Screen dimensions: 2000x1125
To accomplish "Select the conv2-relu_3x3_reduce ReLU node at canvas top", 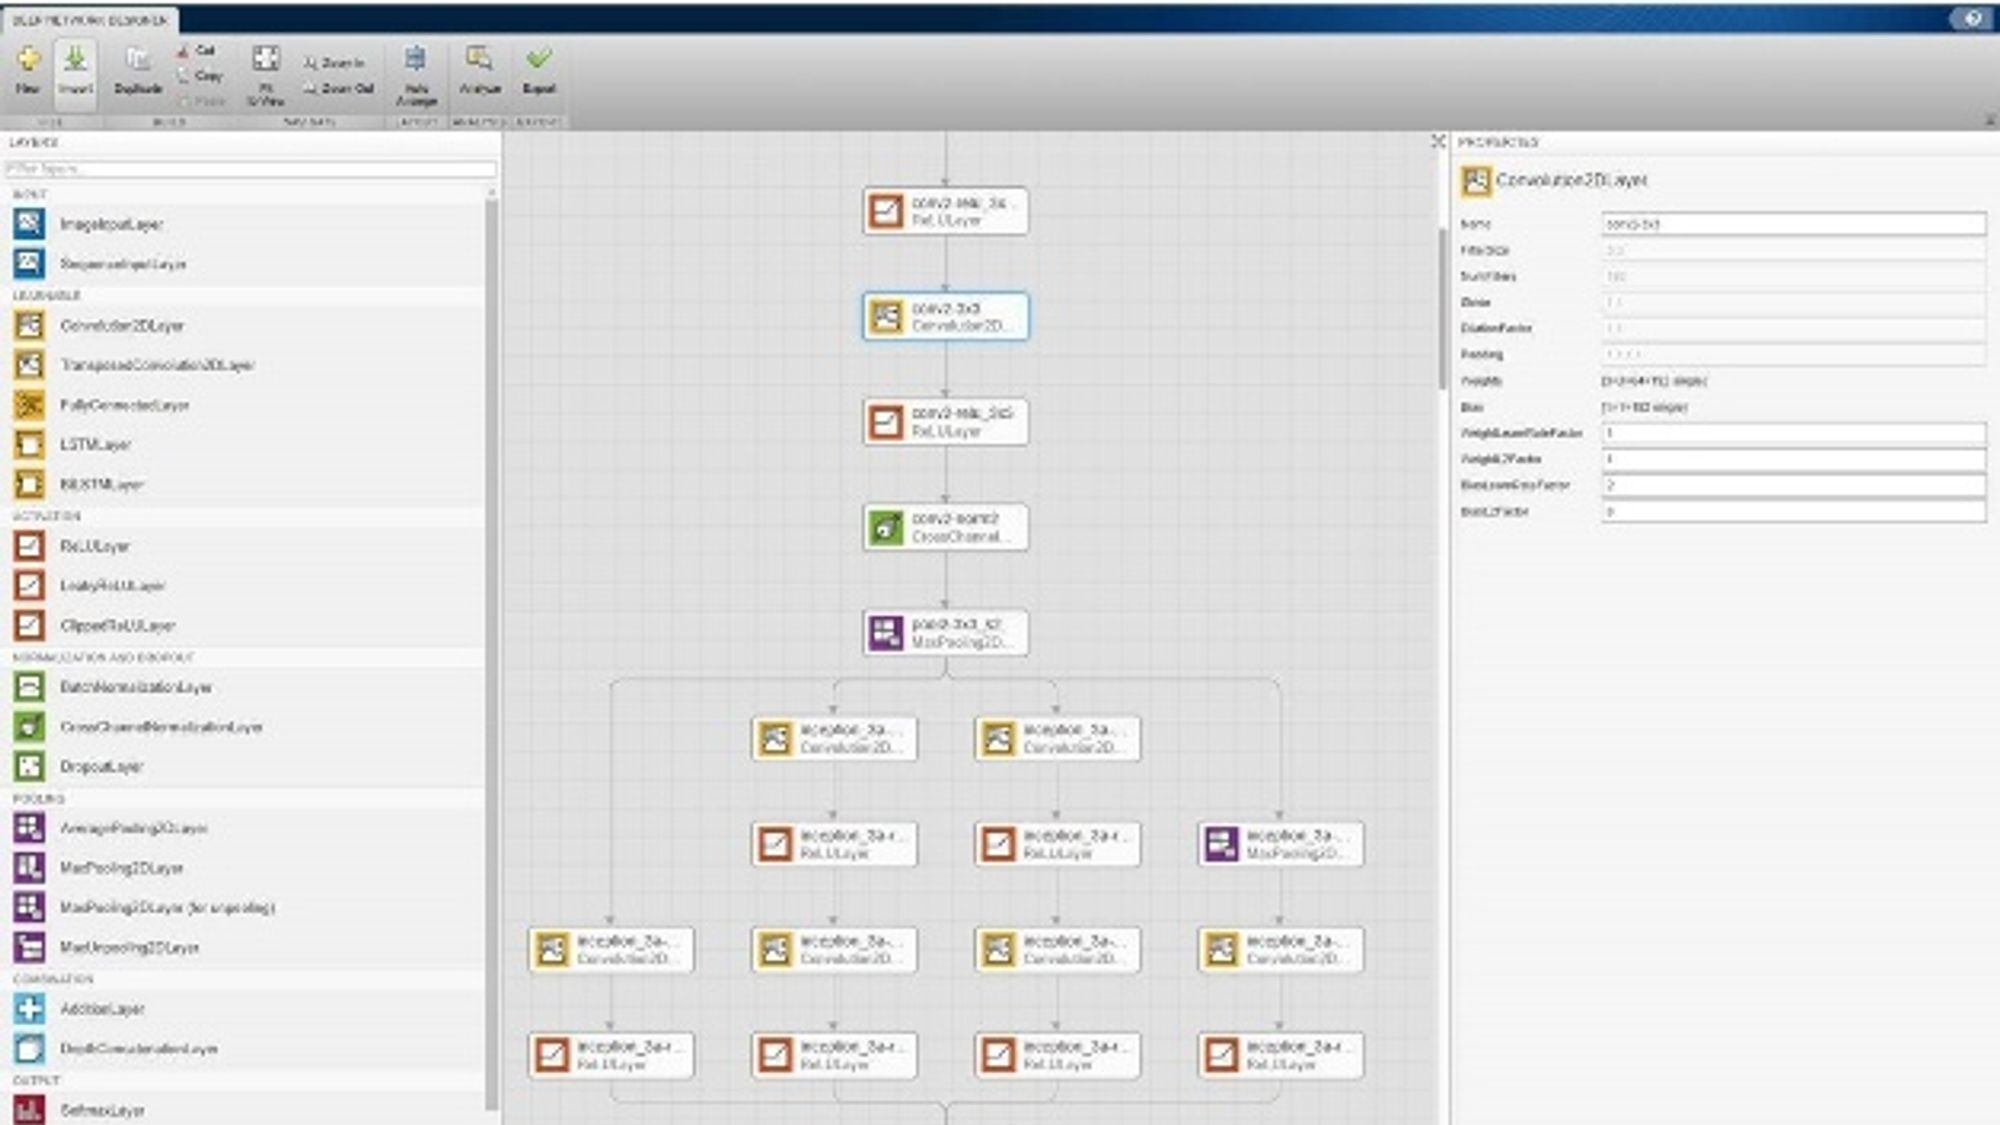I will point(946,211).
